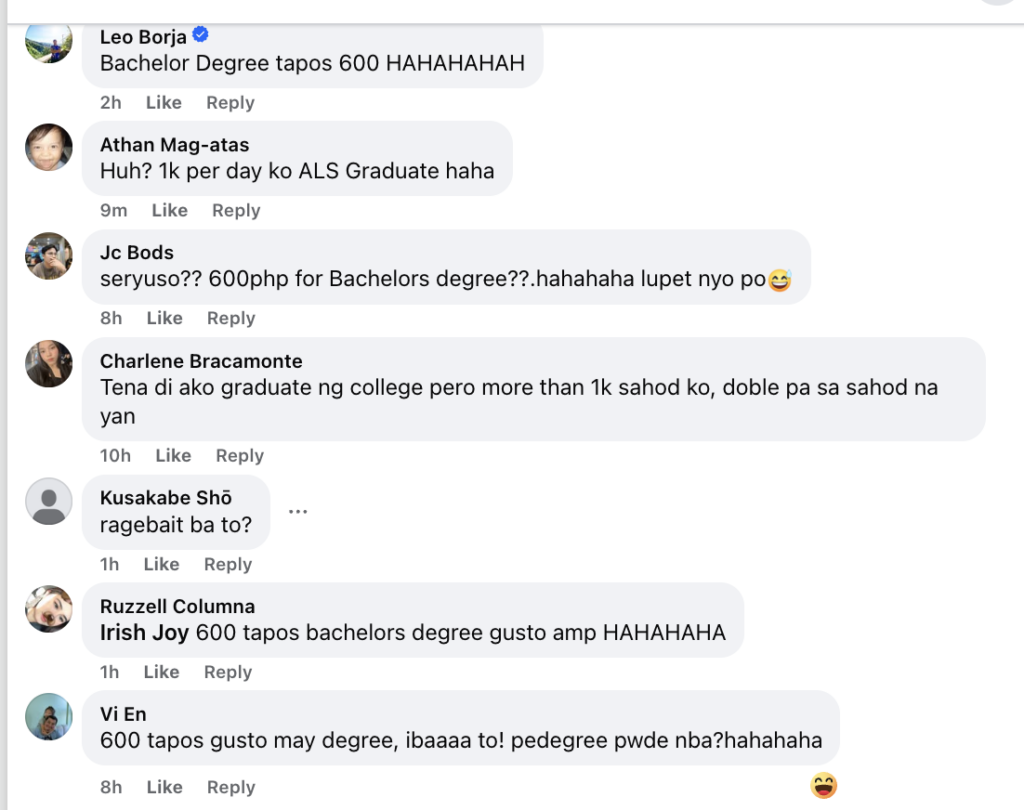Image resolution: width=1024 pixels, height=810 pixels.
Task: Open Ruzzell Columna's avatar
Action: (48, 609)
